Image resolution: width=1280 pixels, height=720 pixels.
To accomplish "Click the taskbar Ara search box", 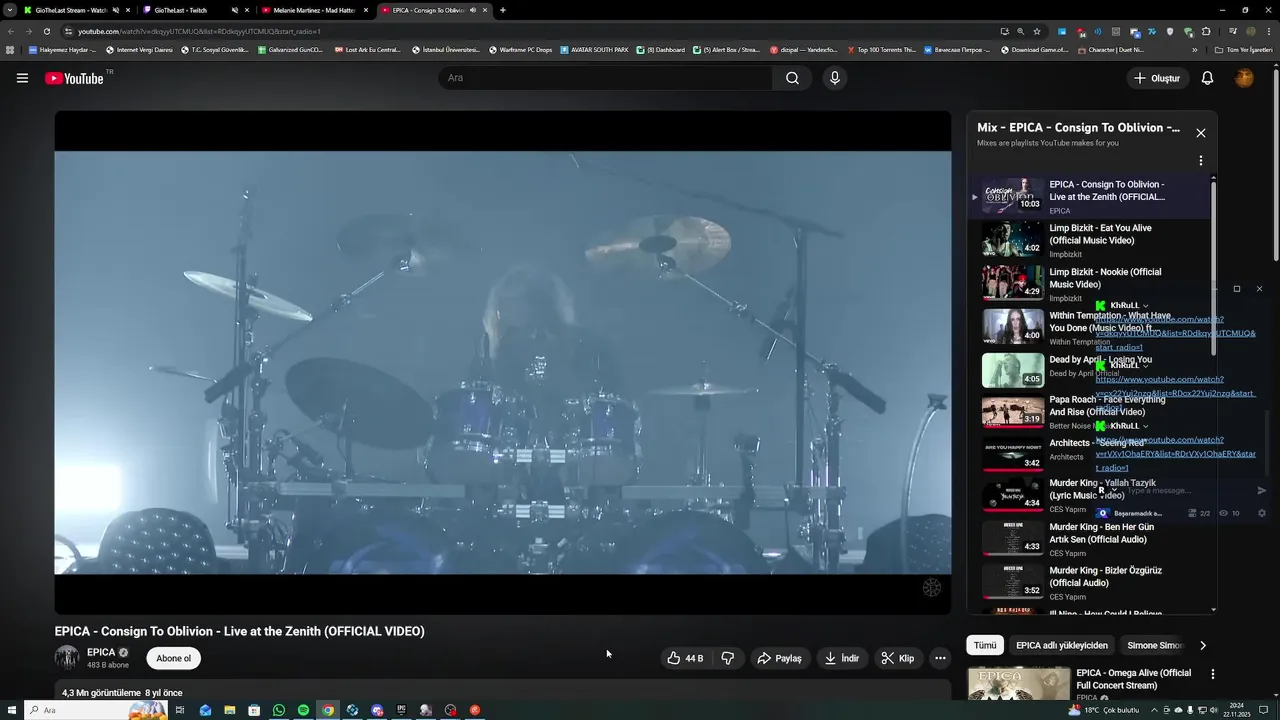I will click(96, 710).
